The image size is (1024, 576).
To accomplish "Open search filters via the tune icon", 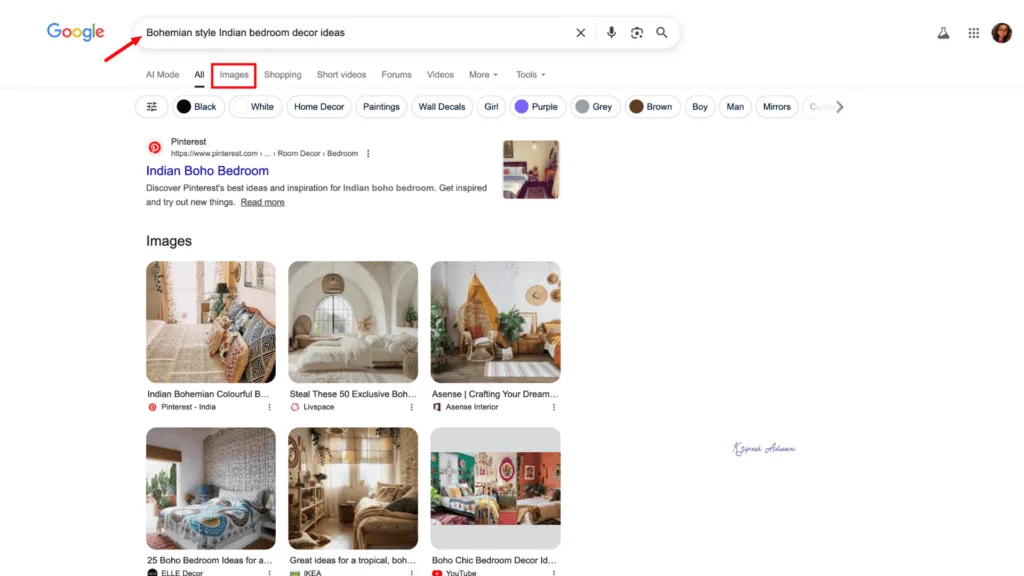I will pos(151,106).
